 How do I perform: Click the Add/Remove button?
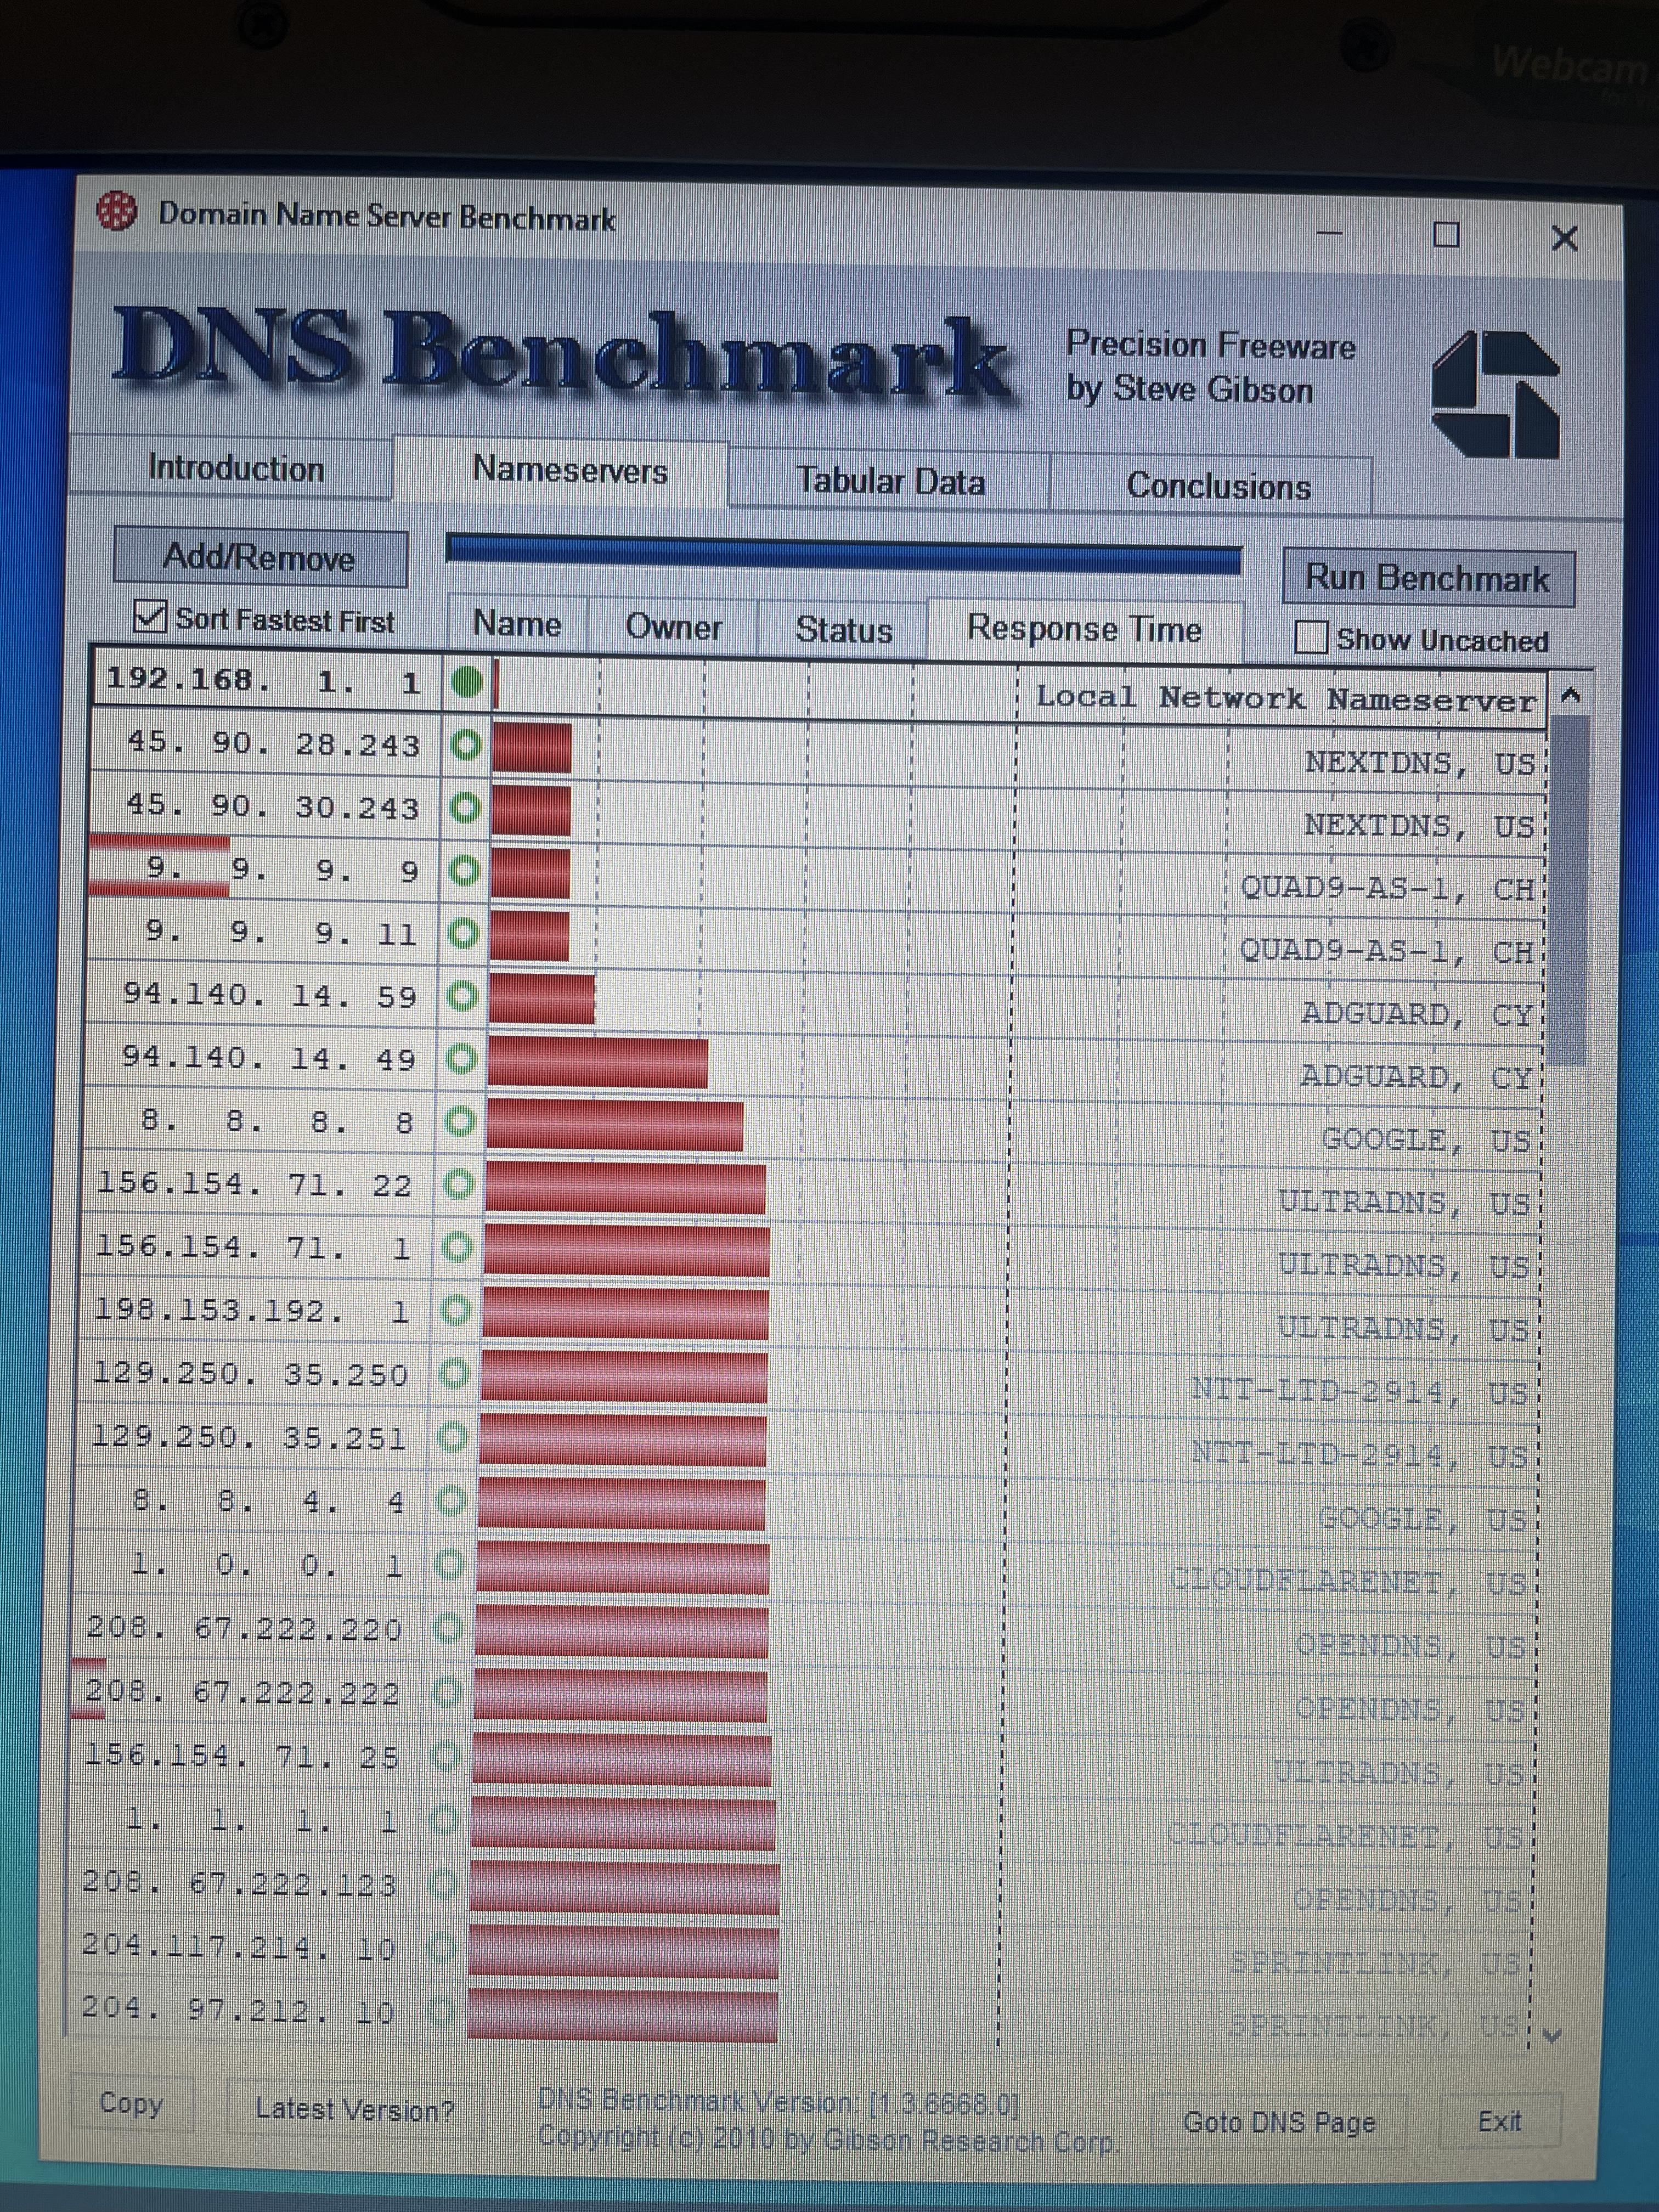point(259,557)
